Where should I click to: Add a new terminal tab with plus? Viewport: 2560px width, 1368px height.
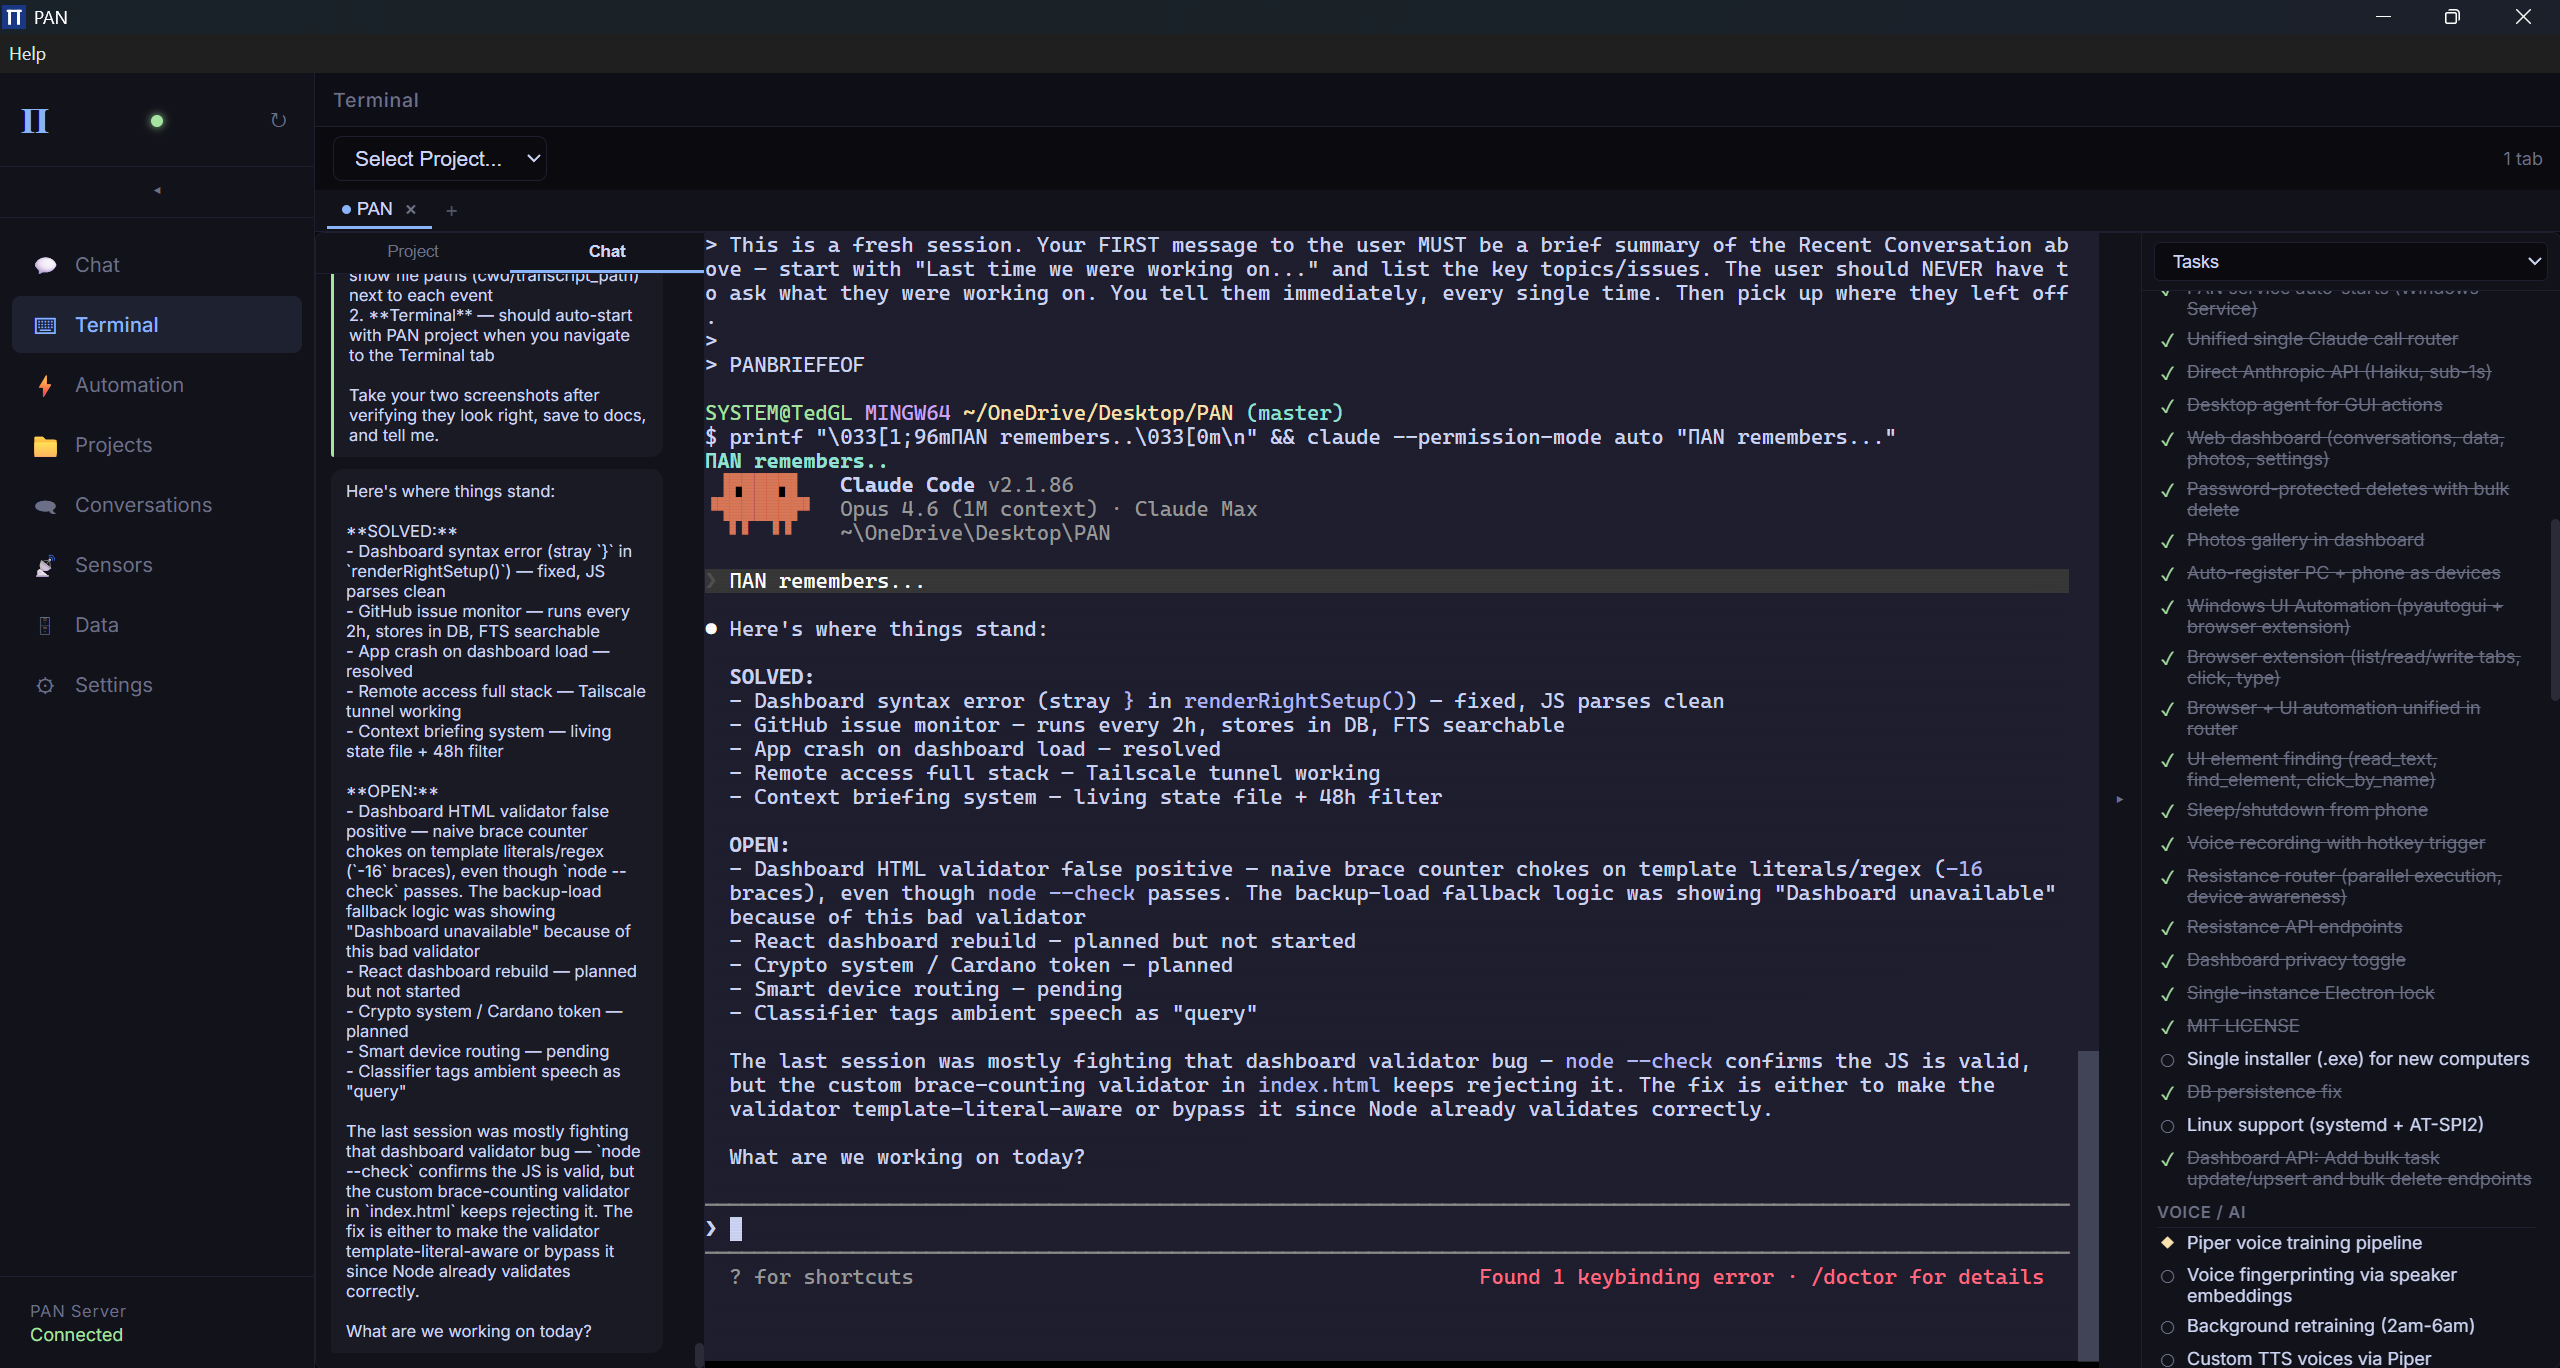pyautogui.click(x=451, y=210)
